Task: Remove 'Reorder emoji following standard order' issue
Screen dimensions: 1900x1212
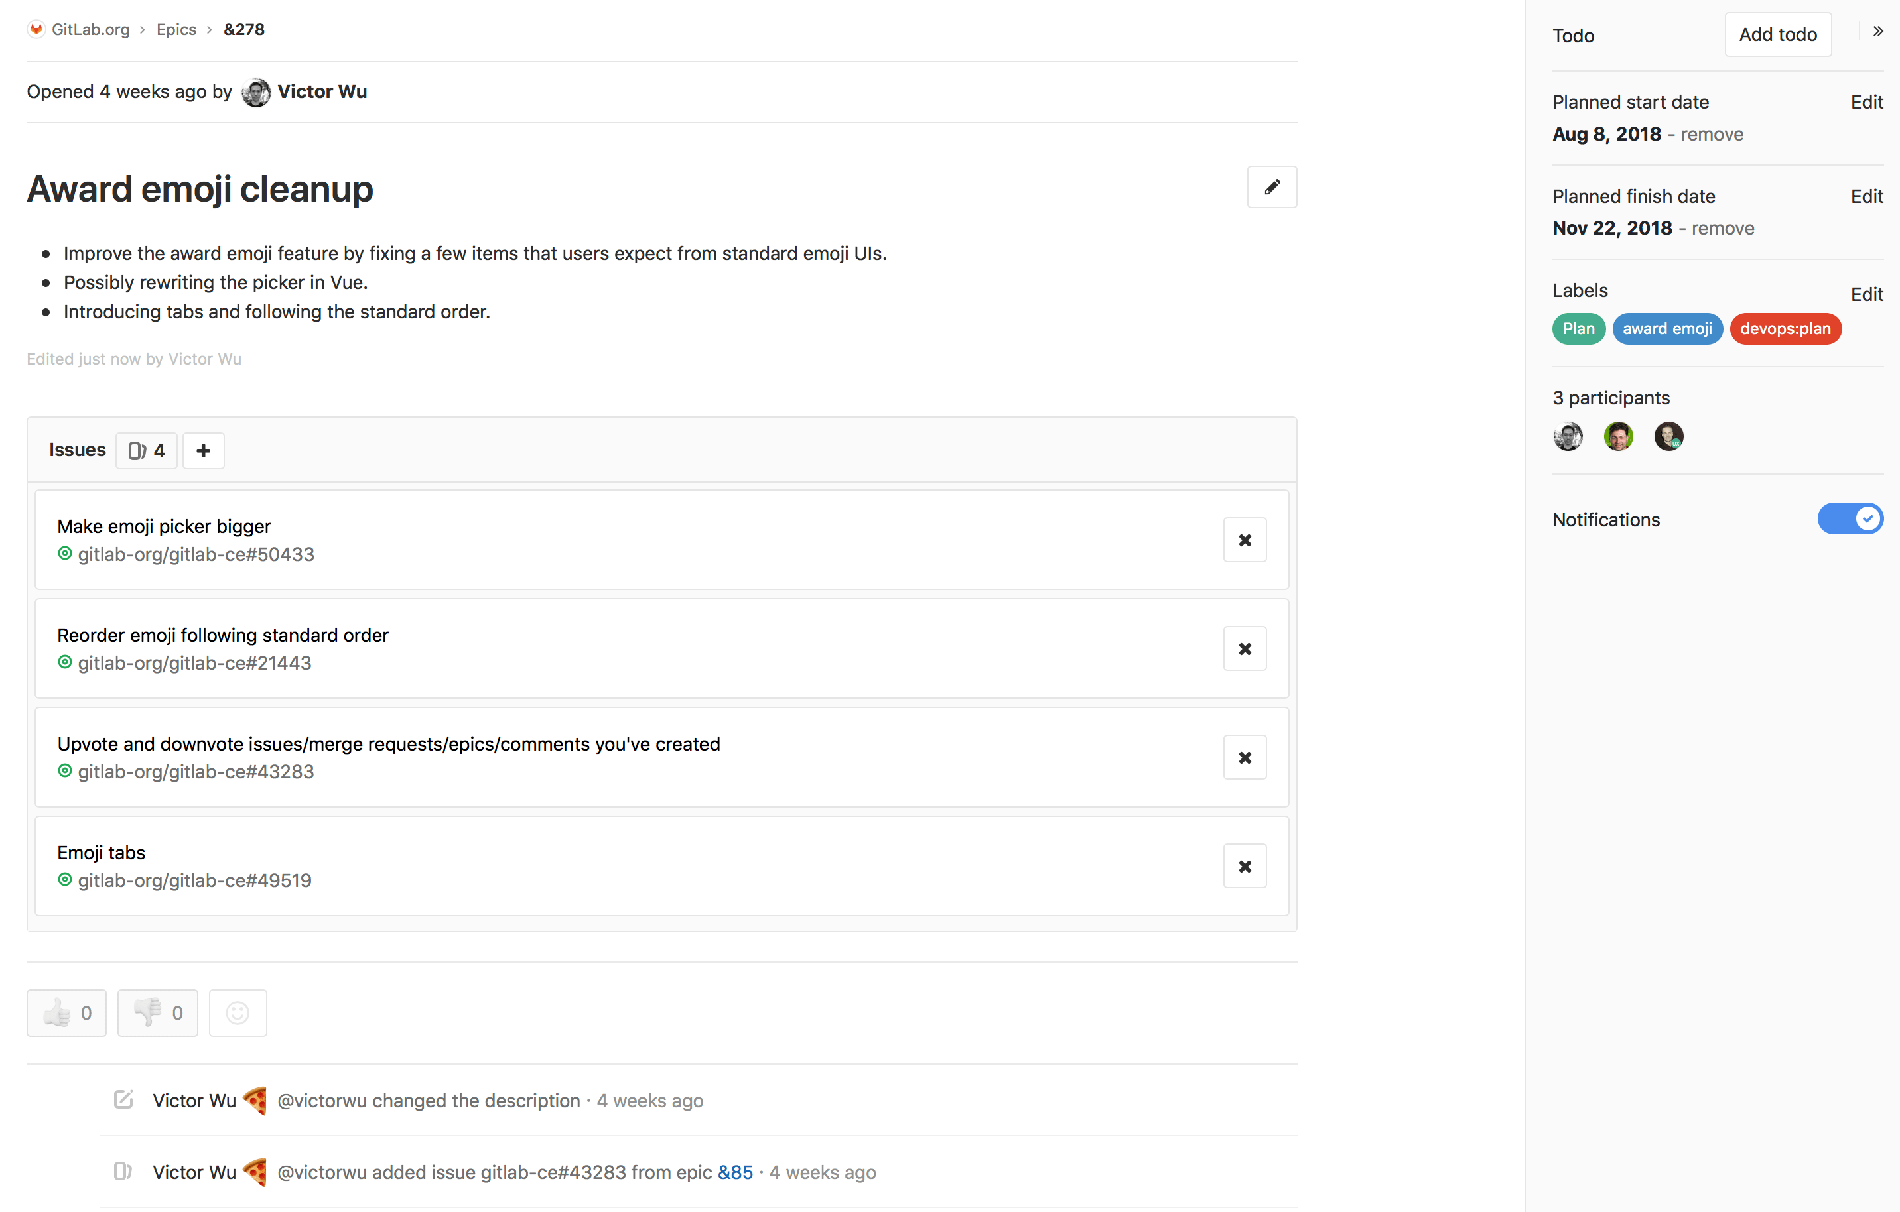Action: pyautogui.click(x=1245, y=649)
